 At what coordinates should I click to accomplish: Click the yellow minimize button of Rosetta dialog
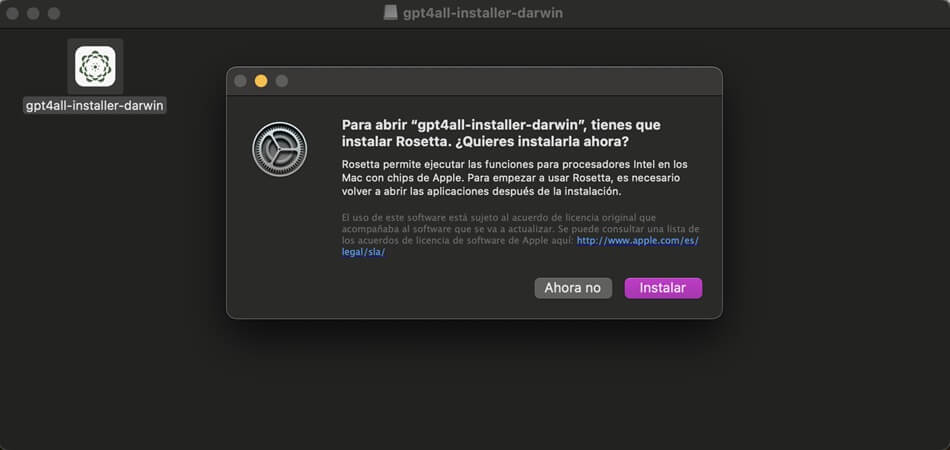[x=261, y=81]
